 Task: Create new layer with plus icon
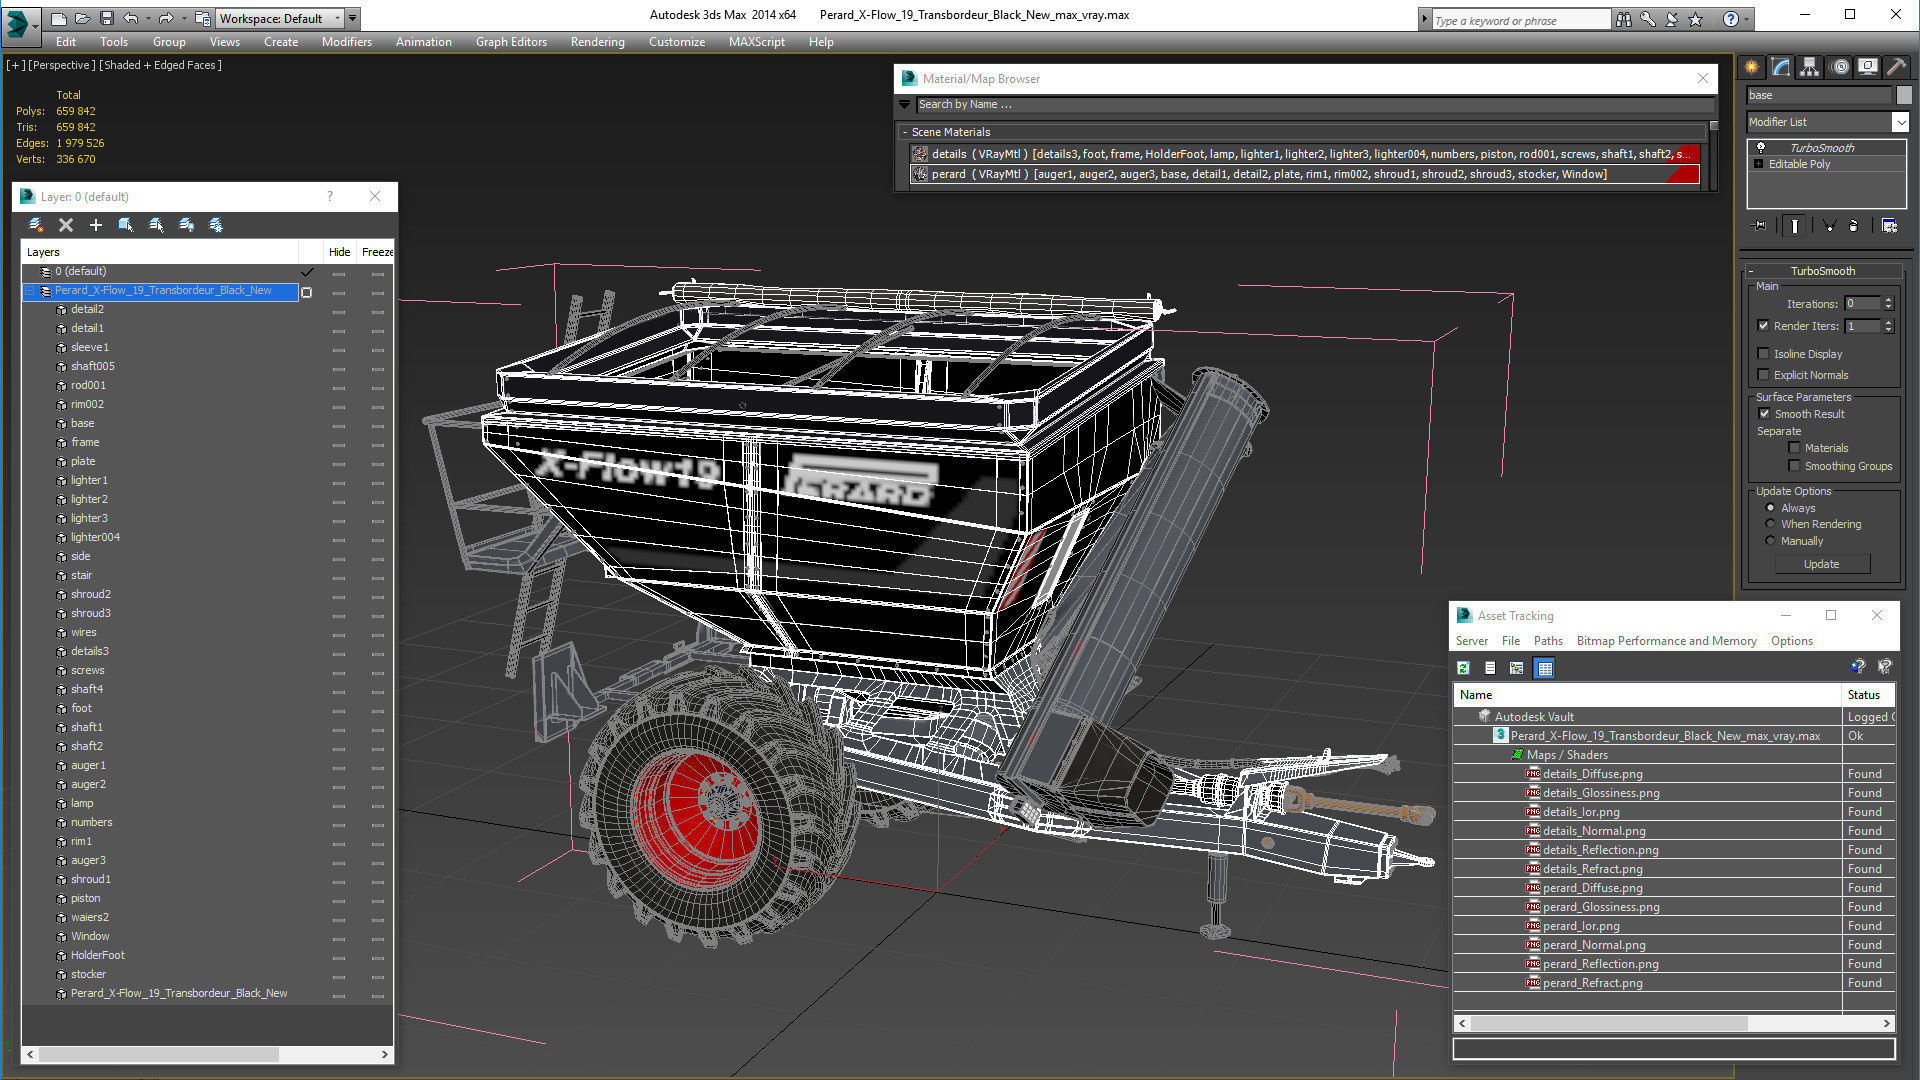[x=96, y=225]
